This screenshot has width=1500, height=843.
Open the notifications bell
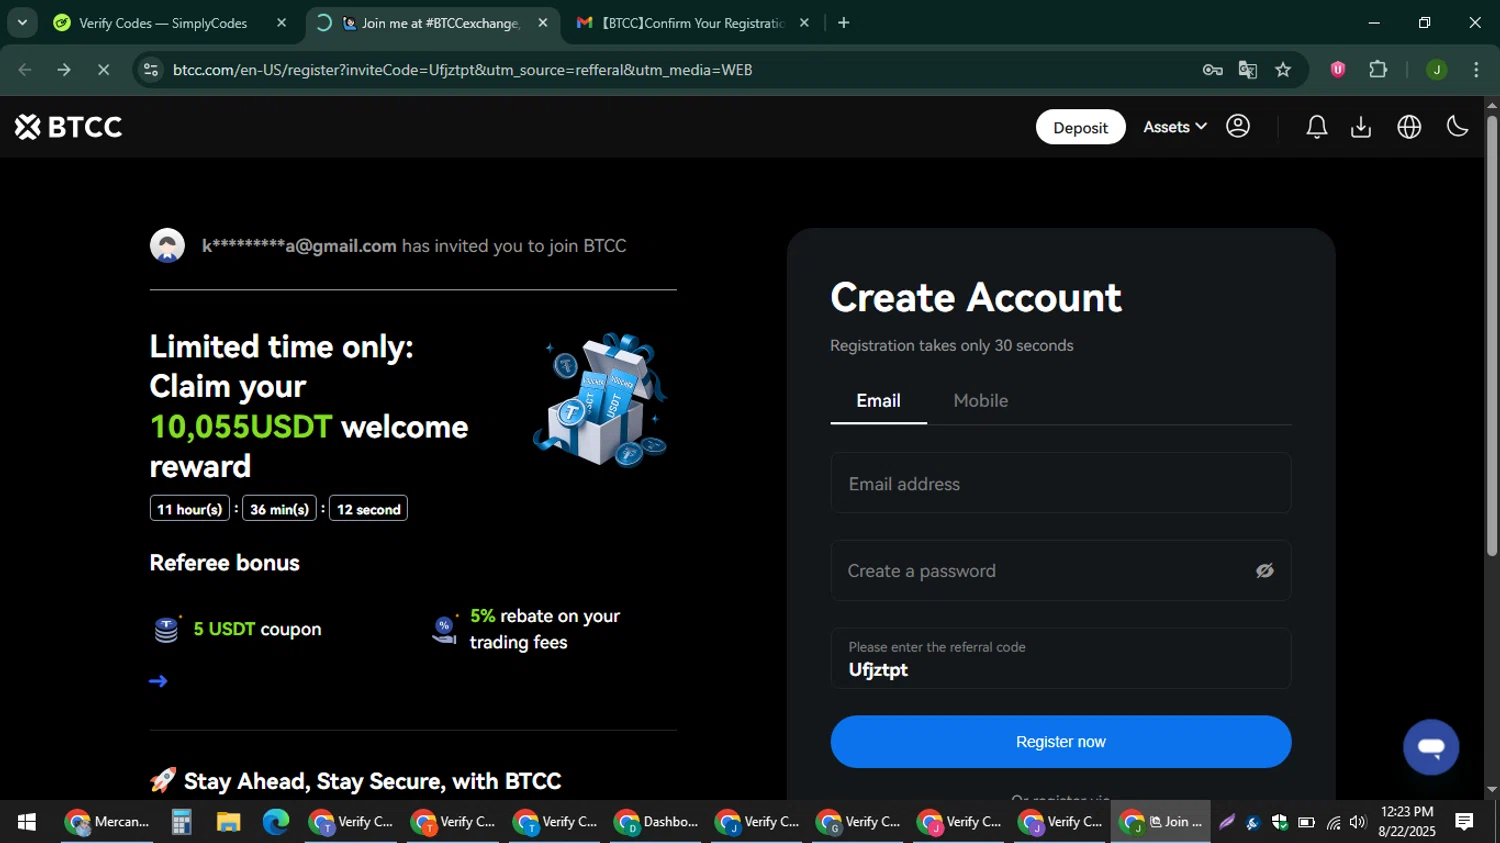(1316, 127)
